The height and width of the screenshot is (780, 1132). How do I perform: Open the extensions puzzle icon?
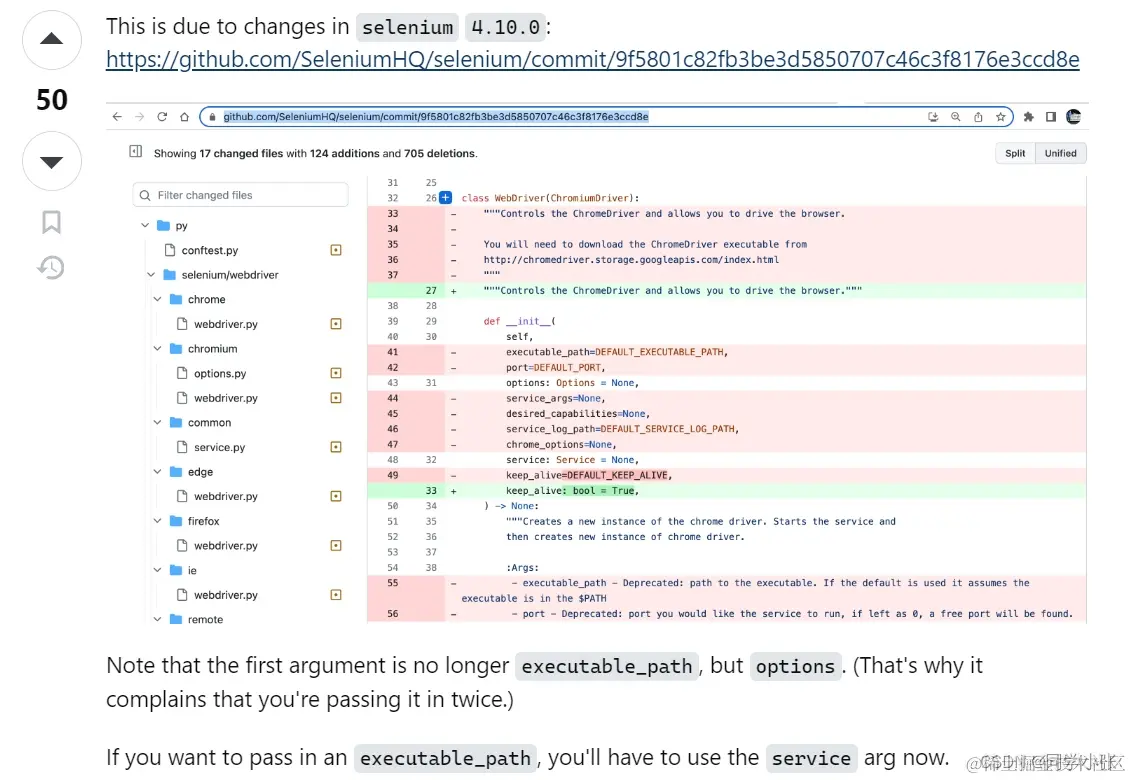coord(1029,116)
